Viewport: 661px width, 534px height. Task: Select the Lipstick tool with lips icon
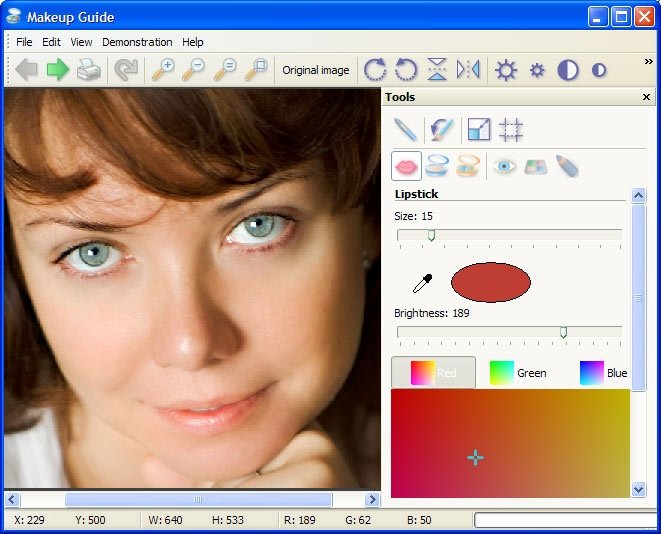(406, 166)
